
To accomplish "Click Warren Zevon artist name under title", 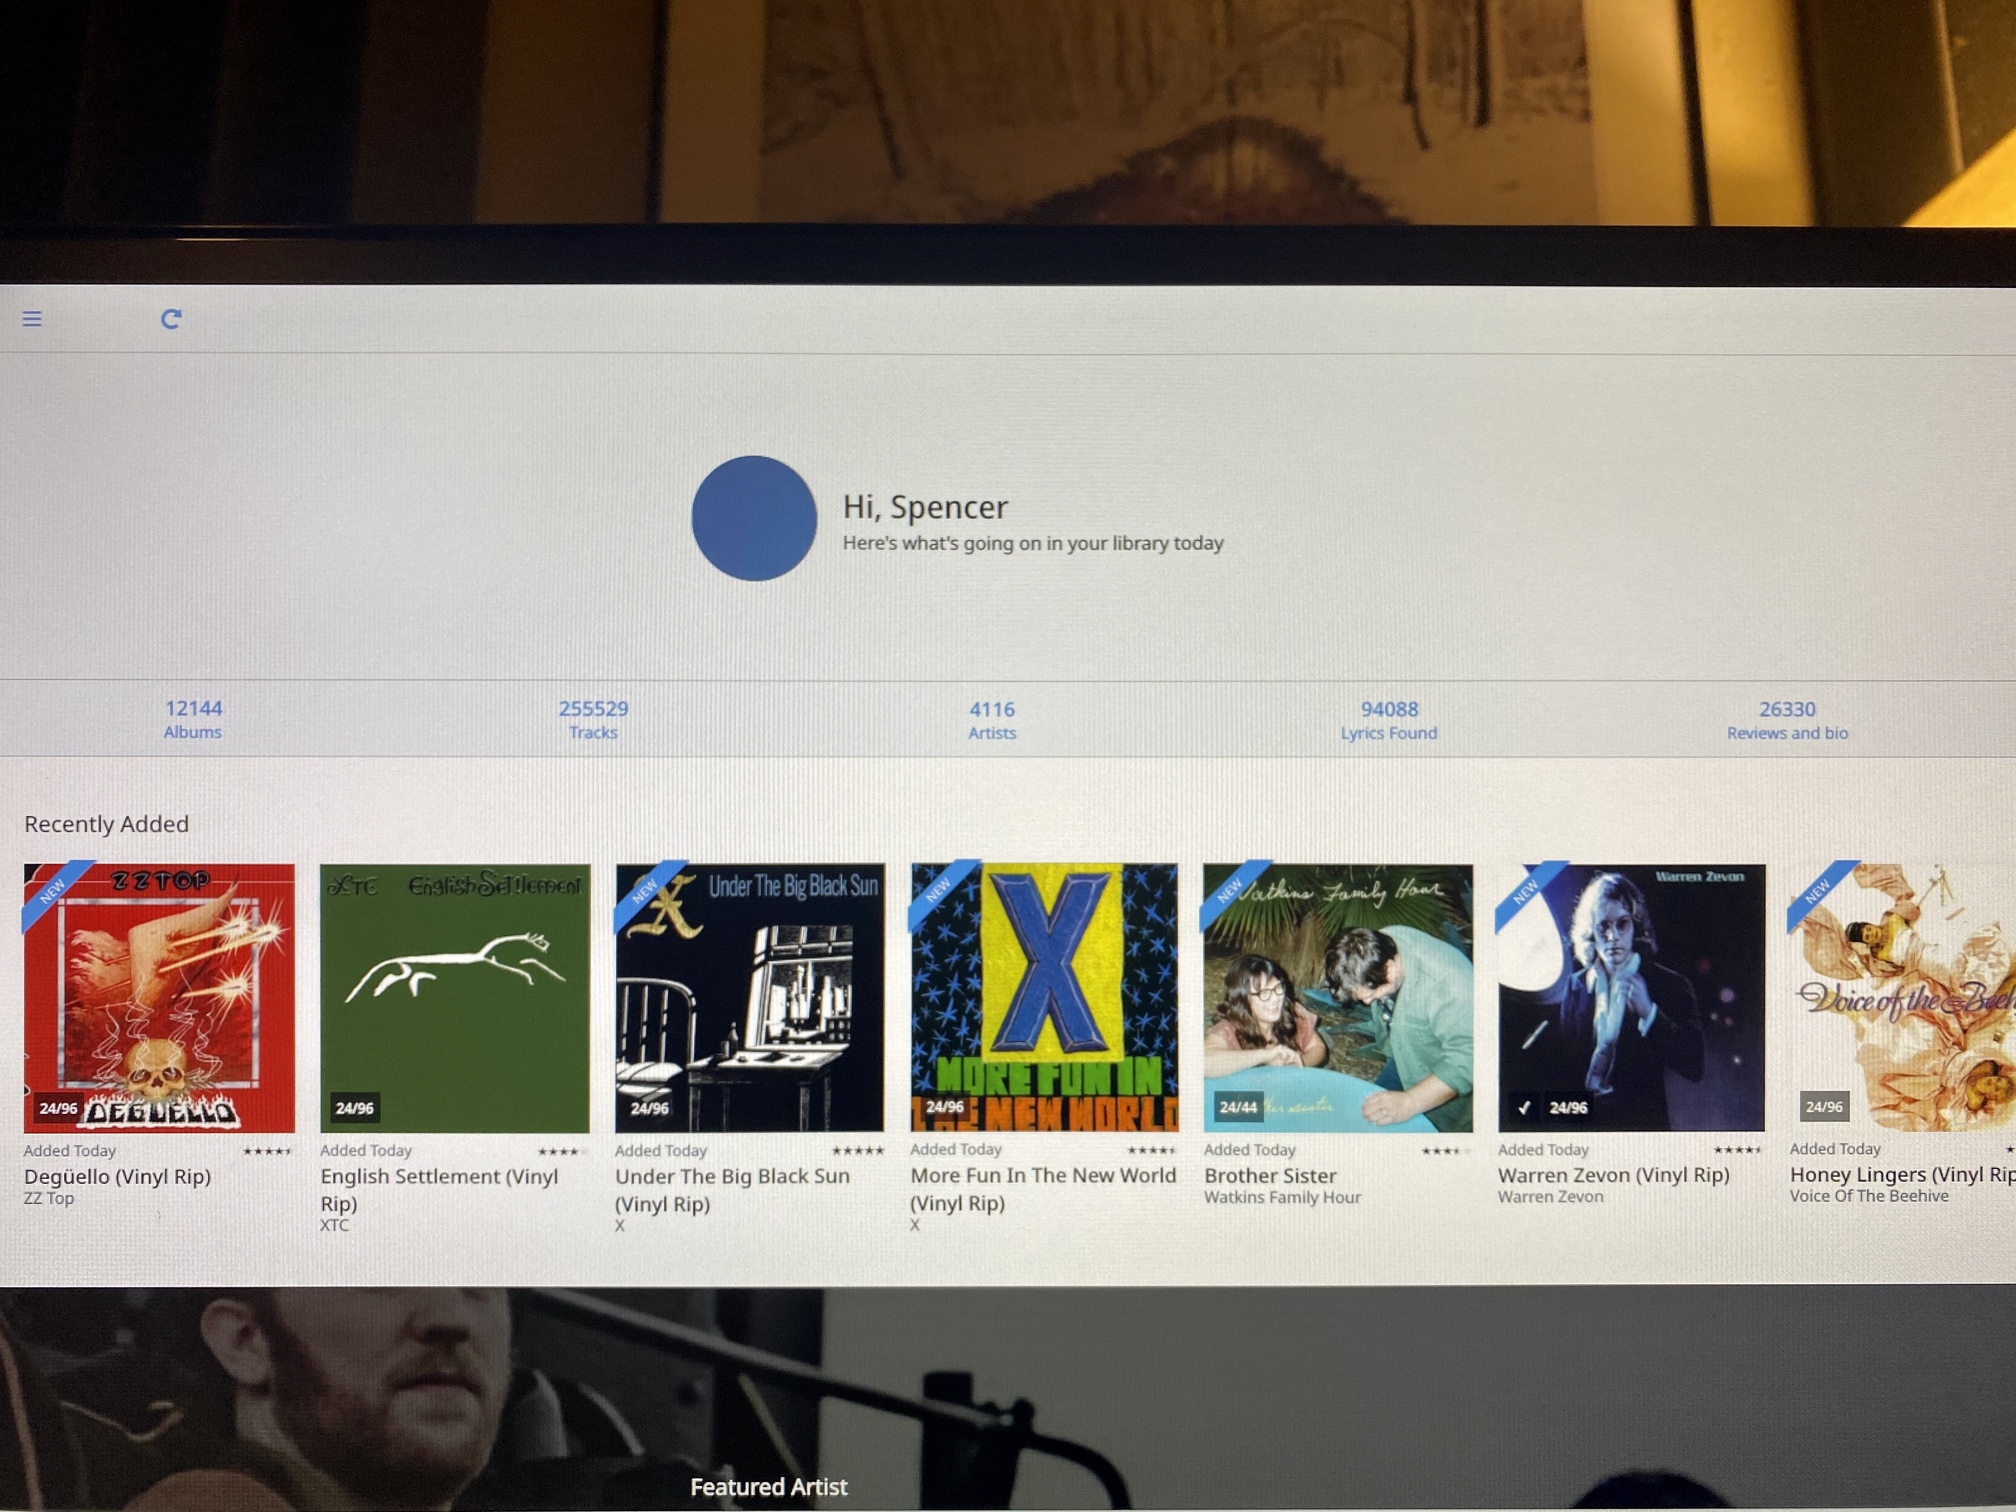I will coord(1550,1196).
